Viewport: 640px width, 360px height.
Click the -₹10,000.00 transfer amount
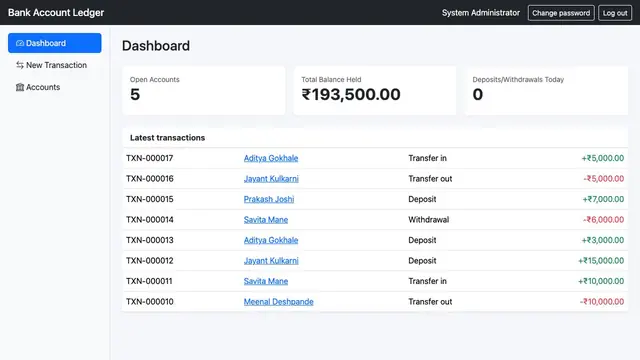[602, 302]
